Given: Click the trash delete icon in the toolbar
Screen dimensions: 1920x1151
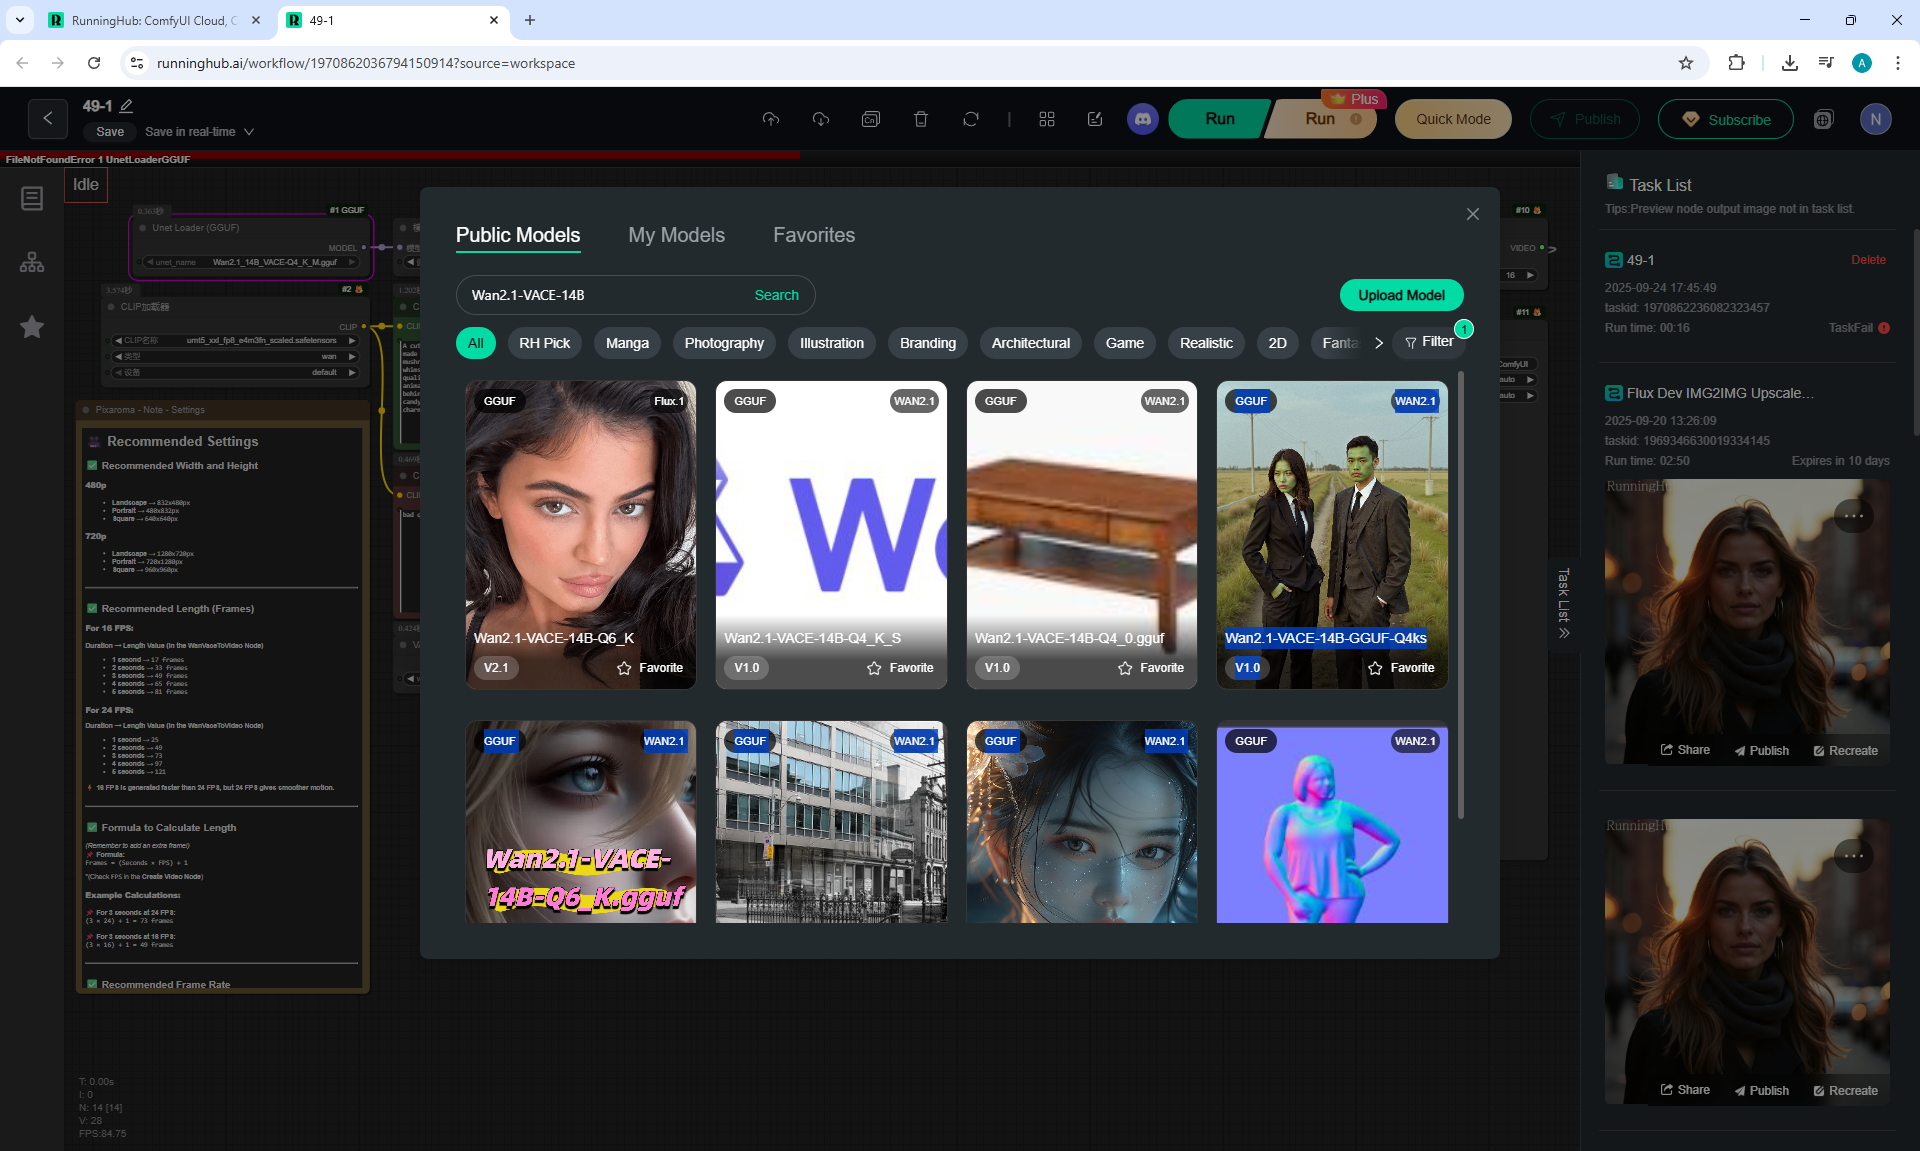Looking at the screenshot, I should pos(921,119).
